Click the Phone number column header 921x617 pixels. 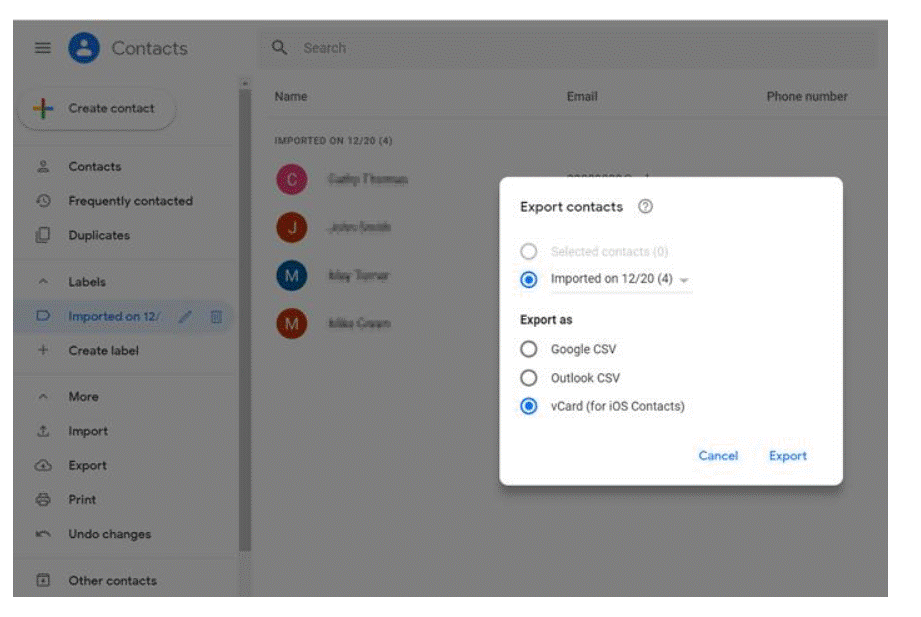point(807,96)
